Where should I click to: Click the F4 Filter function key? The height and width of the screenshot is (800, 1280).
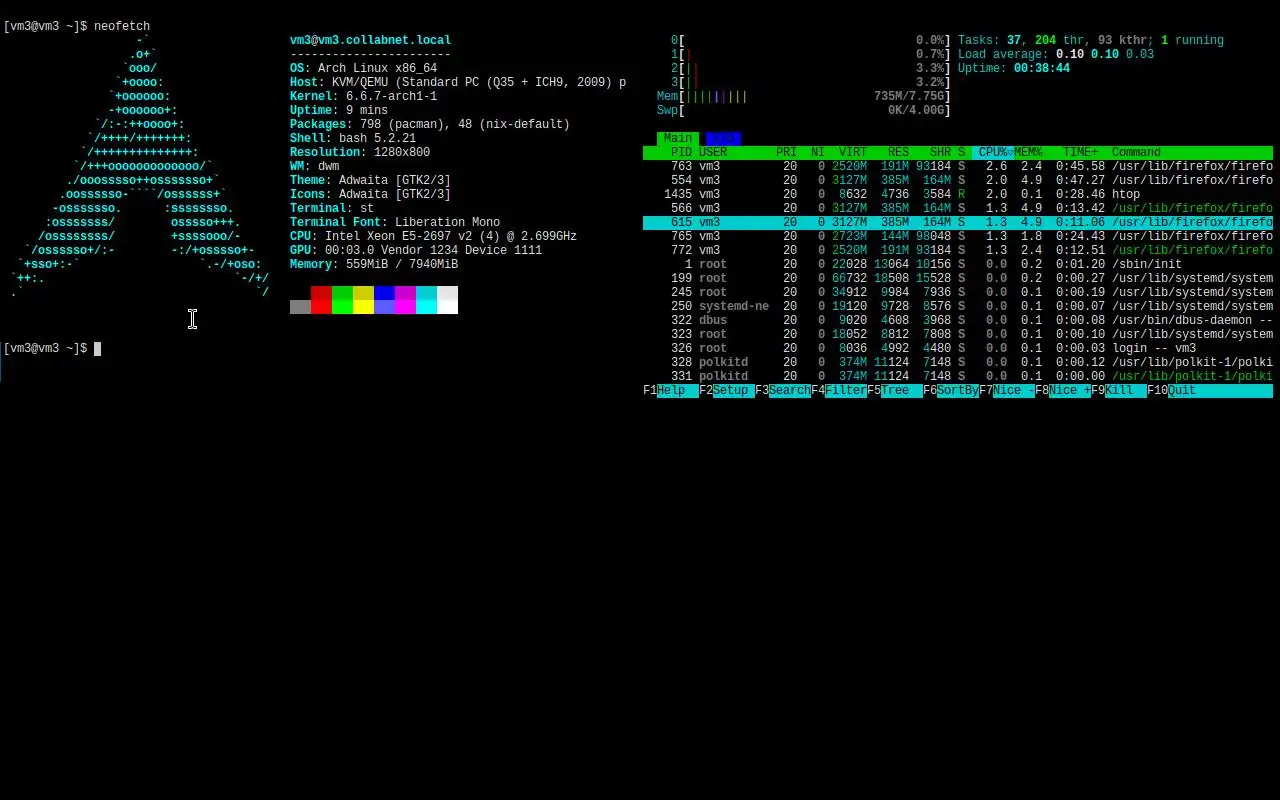point(839,390)
